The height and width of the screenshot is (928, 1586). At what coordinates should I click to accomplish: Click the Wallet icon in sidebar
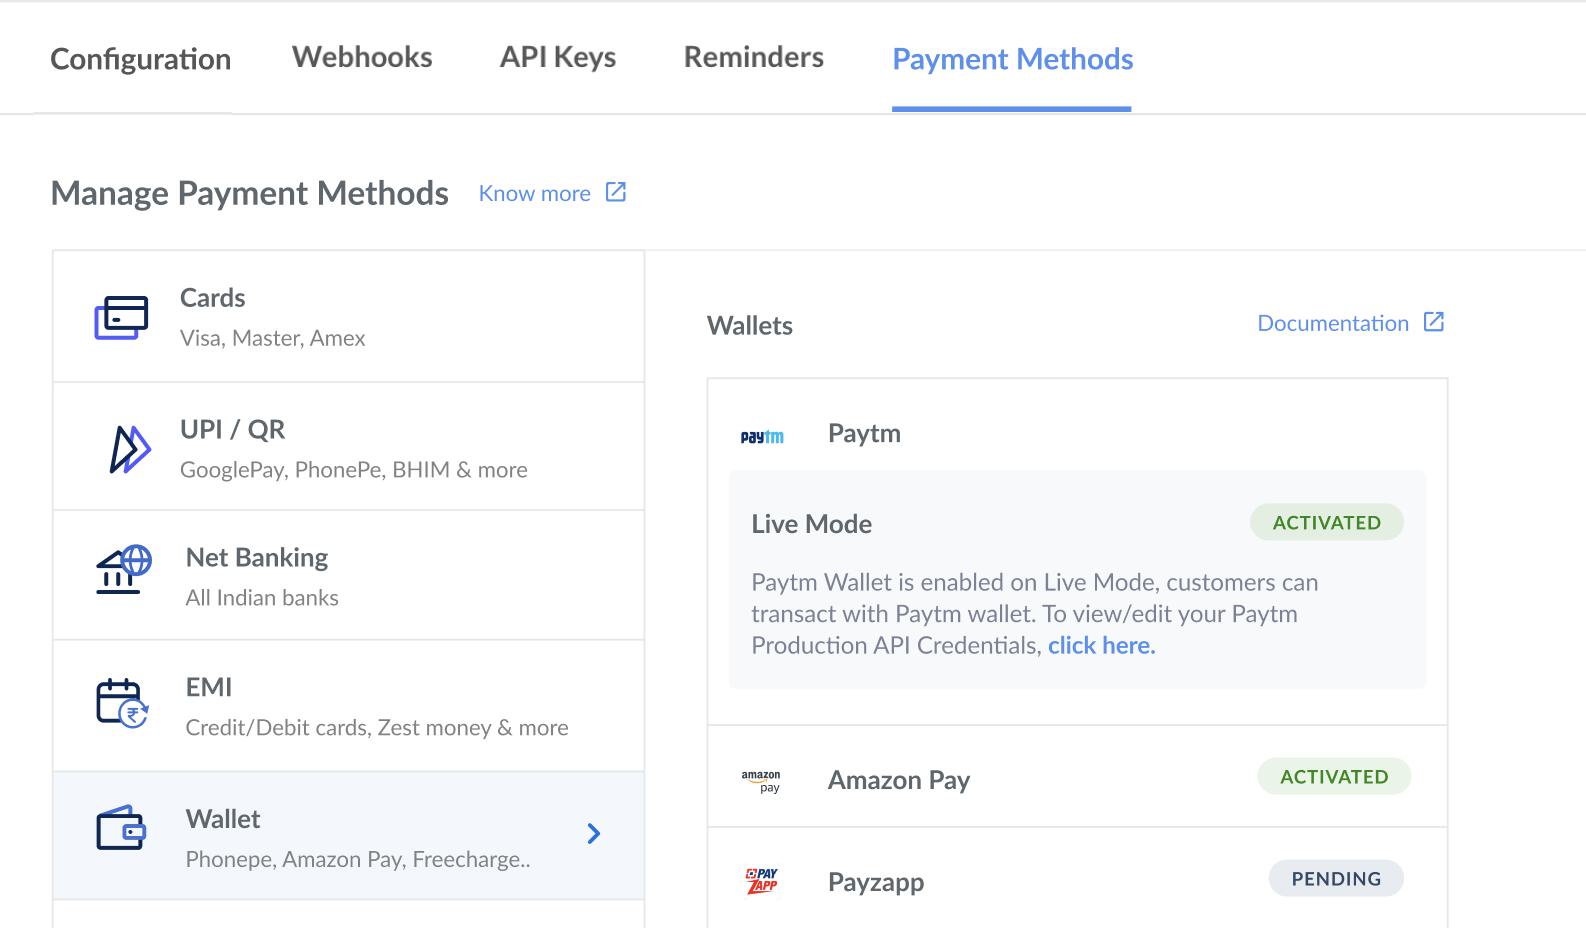point(121,828)
